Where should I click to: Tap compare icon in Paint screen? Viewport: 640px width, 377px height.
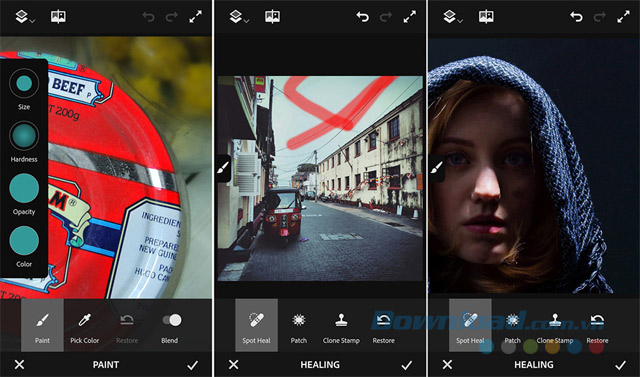click(x=58, y=16)
